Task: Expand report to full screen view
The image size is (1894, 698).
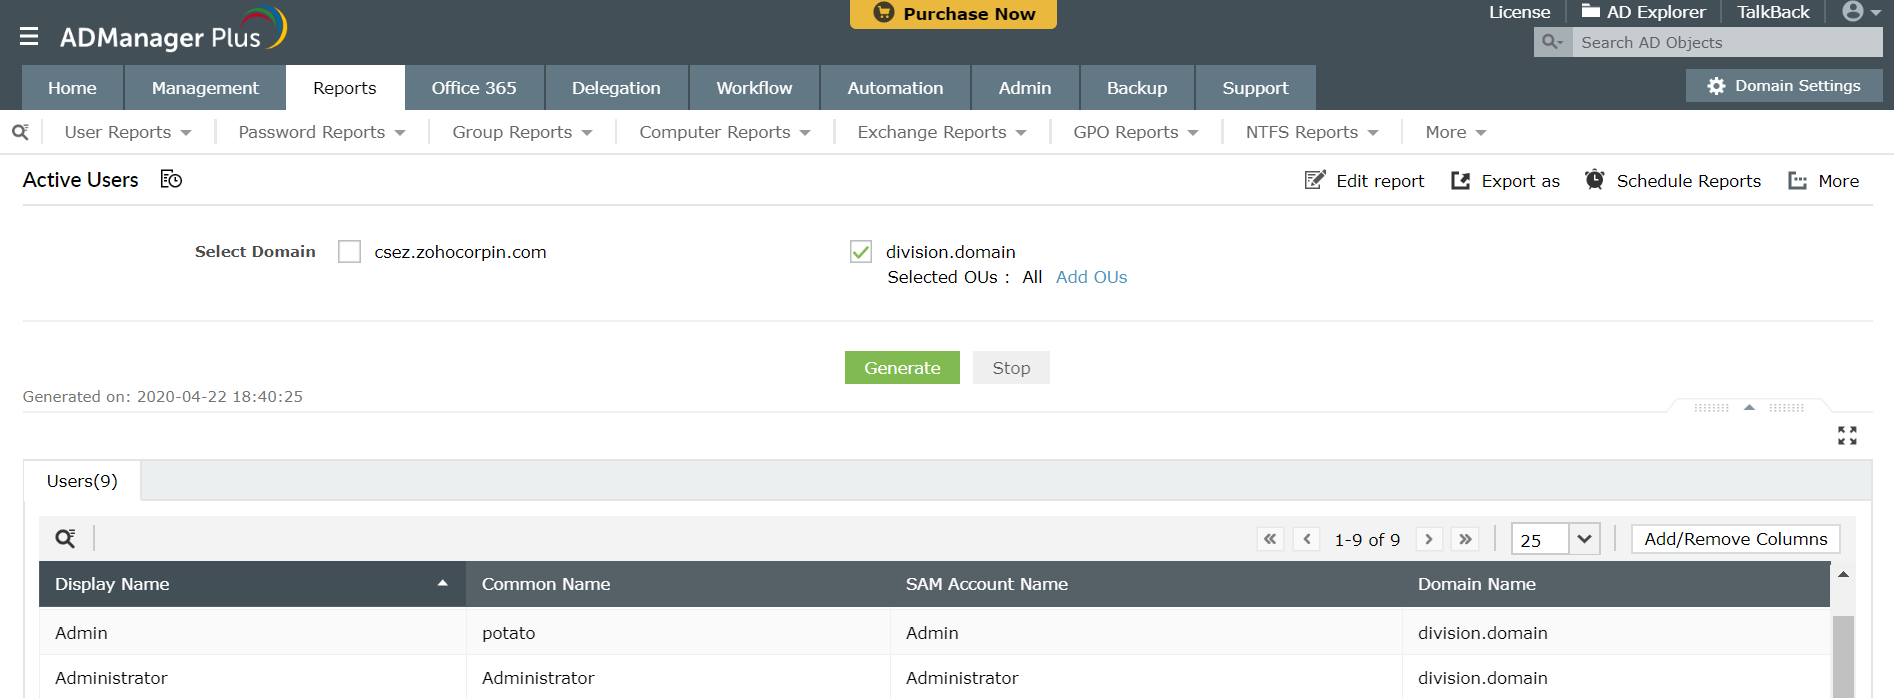Action: (1846, 435)
